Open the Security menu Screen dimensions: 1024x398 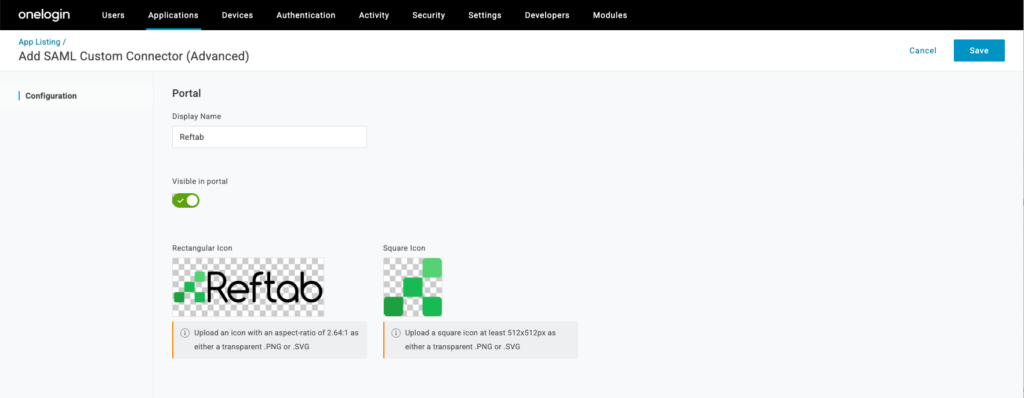click(x=428, y=15)
